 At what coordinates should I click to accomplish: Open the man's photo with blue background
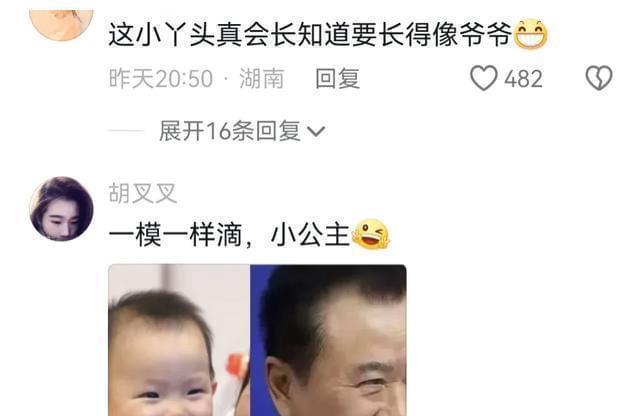[328, 340]
